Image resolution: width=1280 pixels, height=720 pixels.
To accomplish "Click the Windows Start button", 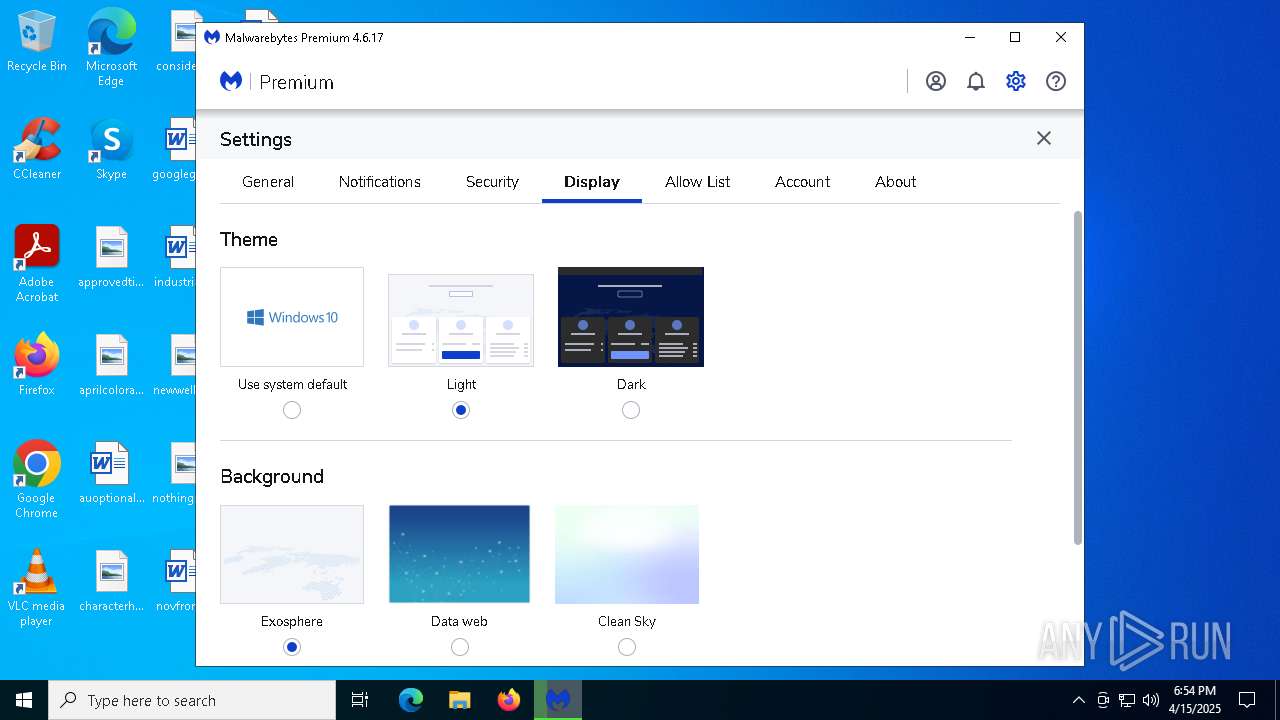I will pyautogui.click(x=24, y=700).
